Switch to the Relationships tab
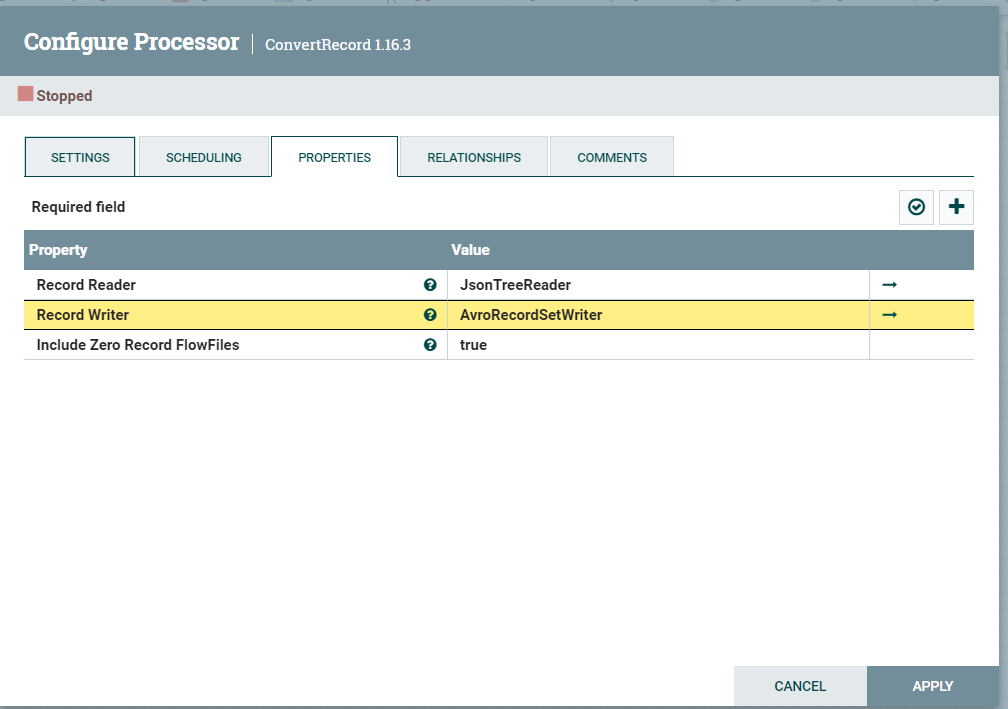Image resolution: width=1008 pixels, height=709 pixels. coord(472,157)
